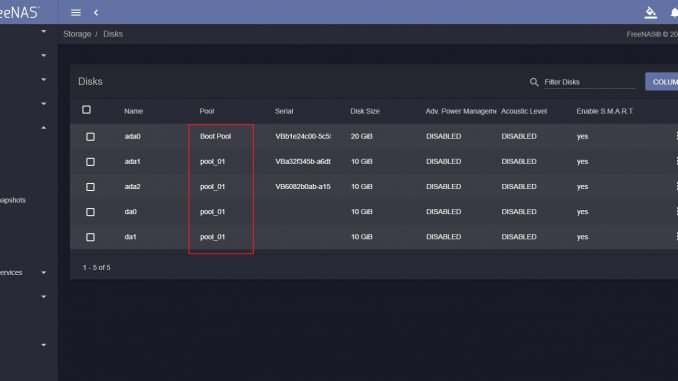Collapse sidebar with the back chevron
Viewport: 678px width, 381px height.
tap(96, 13)
